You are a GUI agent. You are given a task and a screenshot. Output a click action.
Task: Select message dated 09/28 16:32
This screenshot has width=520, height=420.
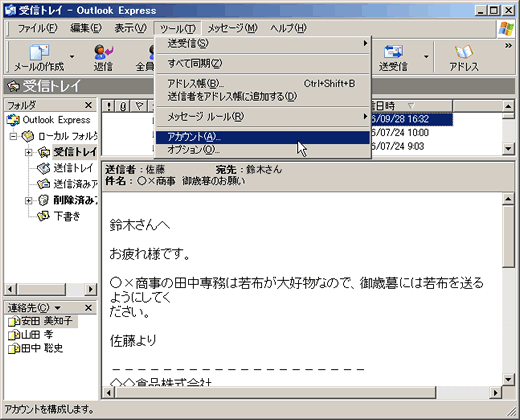click(411, 119)
